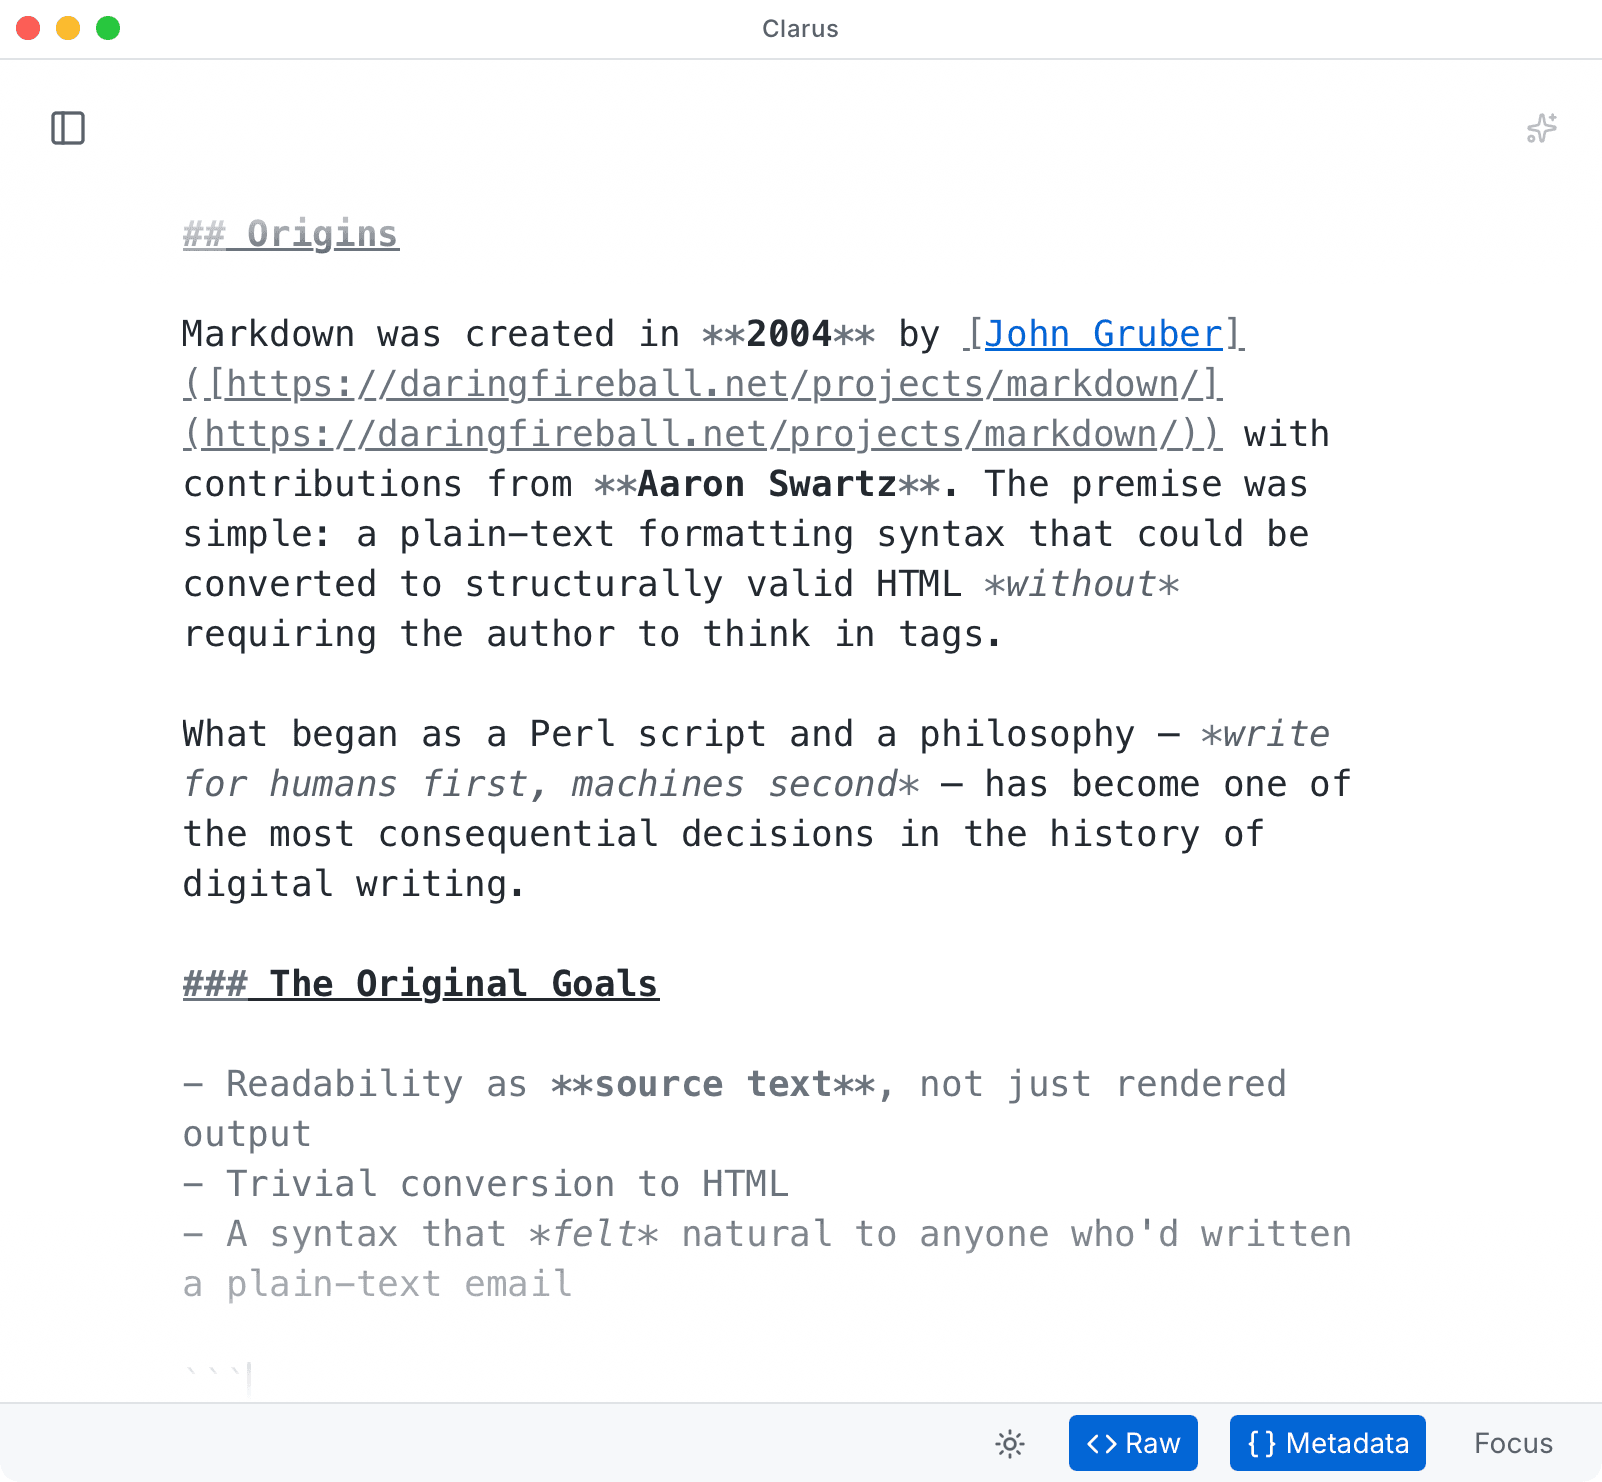1602x1482 pixels.
Task: Click The Original Goals heading link
Action: click(x=419, y=983)
